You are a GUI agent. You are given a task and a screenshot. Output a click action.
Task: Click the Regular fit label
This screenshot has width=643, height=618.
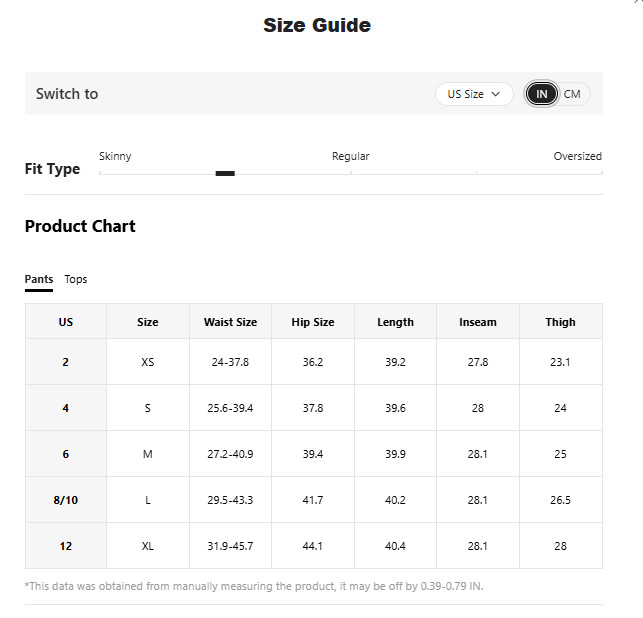(351, 156)
